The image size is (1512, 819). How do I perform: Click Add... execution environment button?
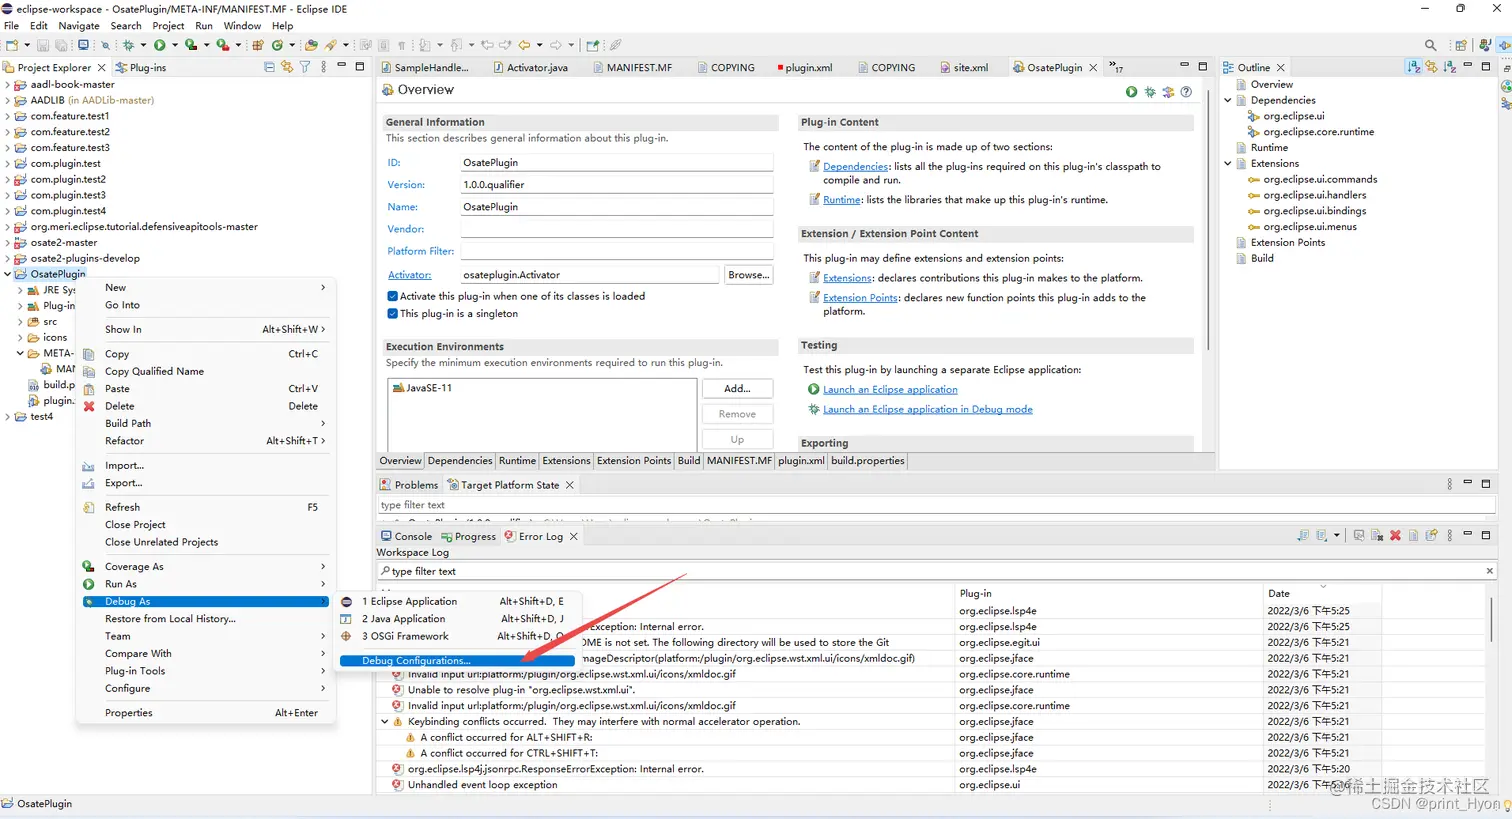[x=737, y=388]
